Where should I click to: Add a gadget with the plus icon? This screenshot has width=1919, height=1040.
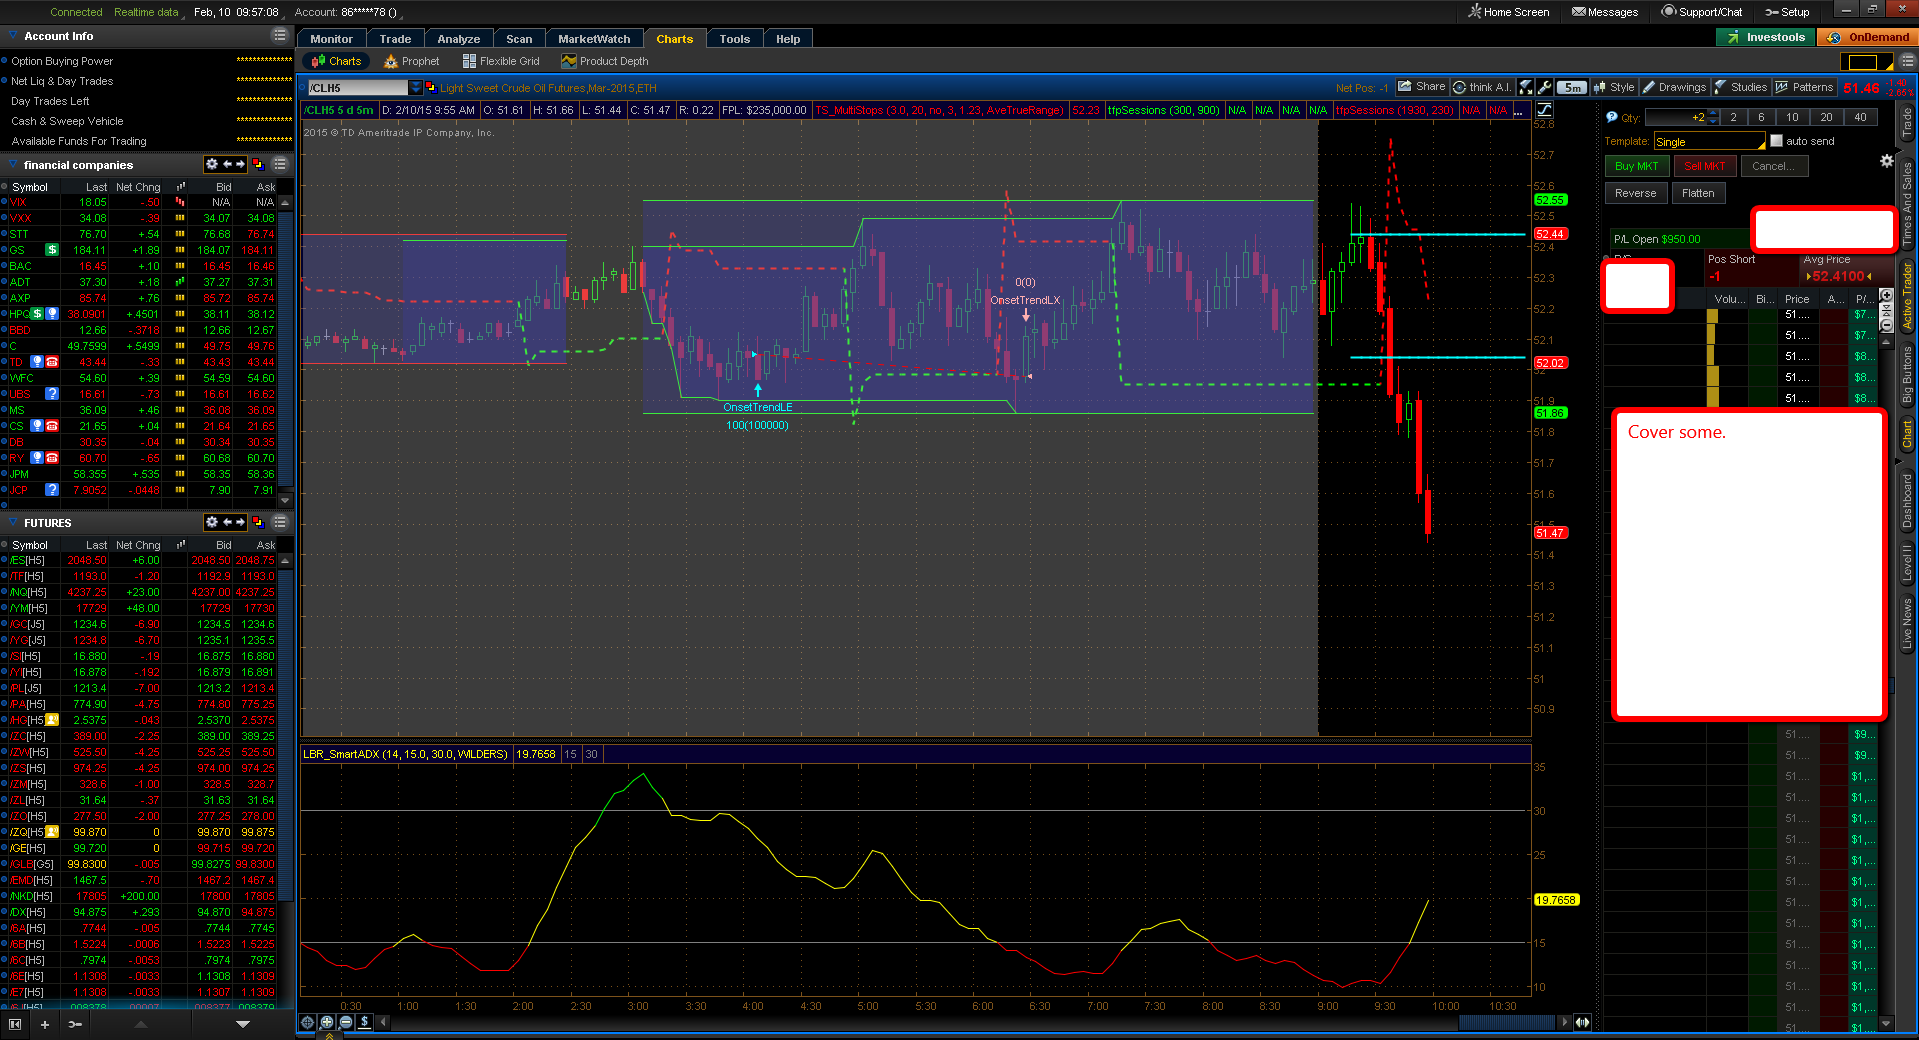tap(45, 1024)
